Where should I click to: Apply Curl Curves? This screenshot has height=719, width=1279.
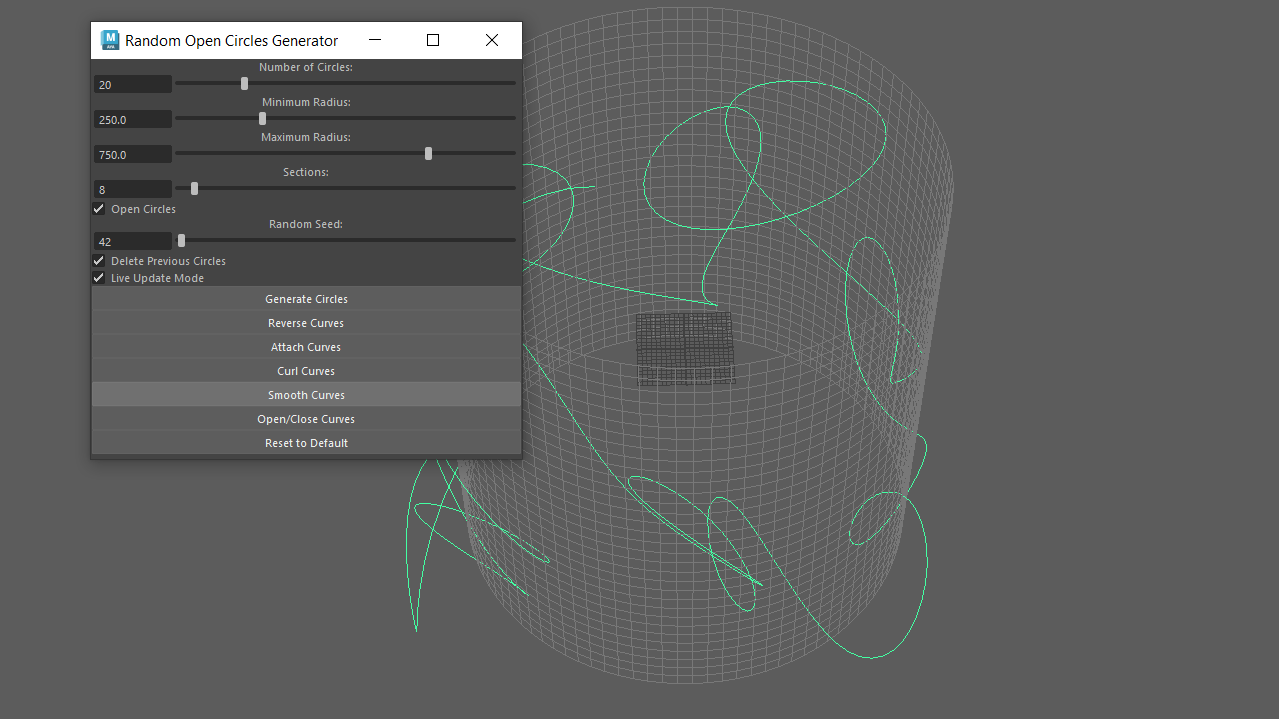[x=305, y=370]
